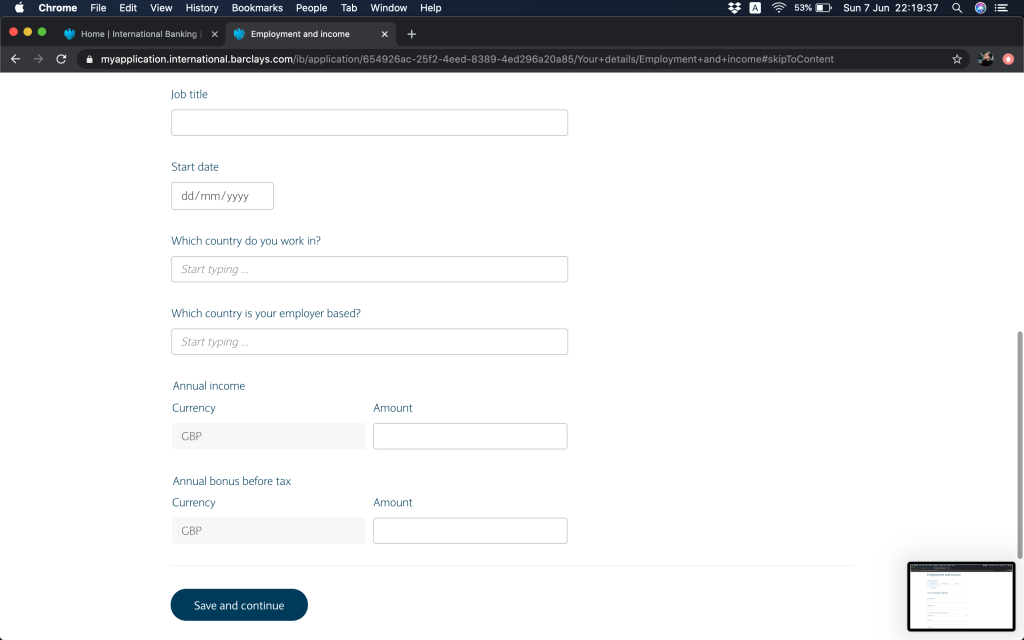Image resolution: width=1024 pixels, height=640 pixels.
Task: Open the Start date picker field
Action: (222, 196)
